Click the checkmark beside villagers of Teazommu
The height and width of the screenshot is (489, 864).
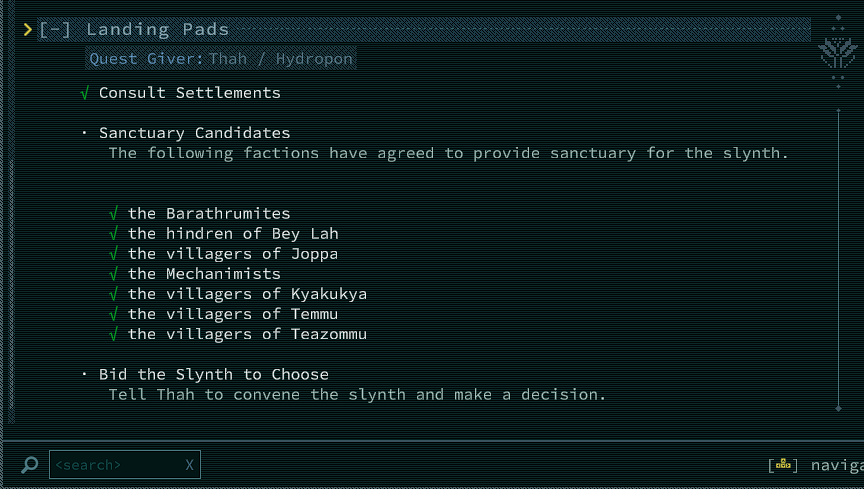pyautogui.click(x=114, y=334)
